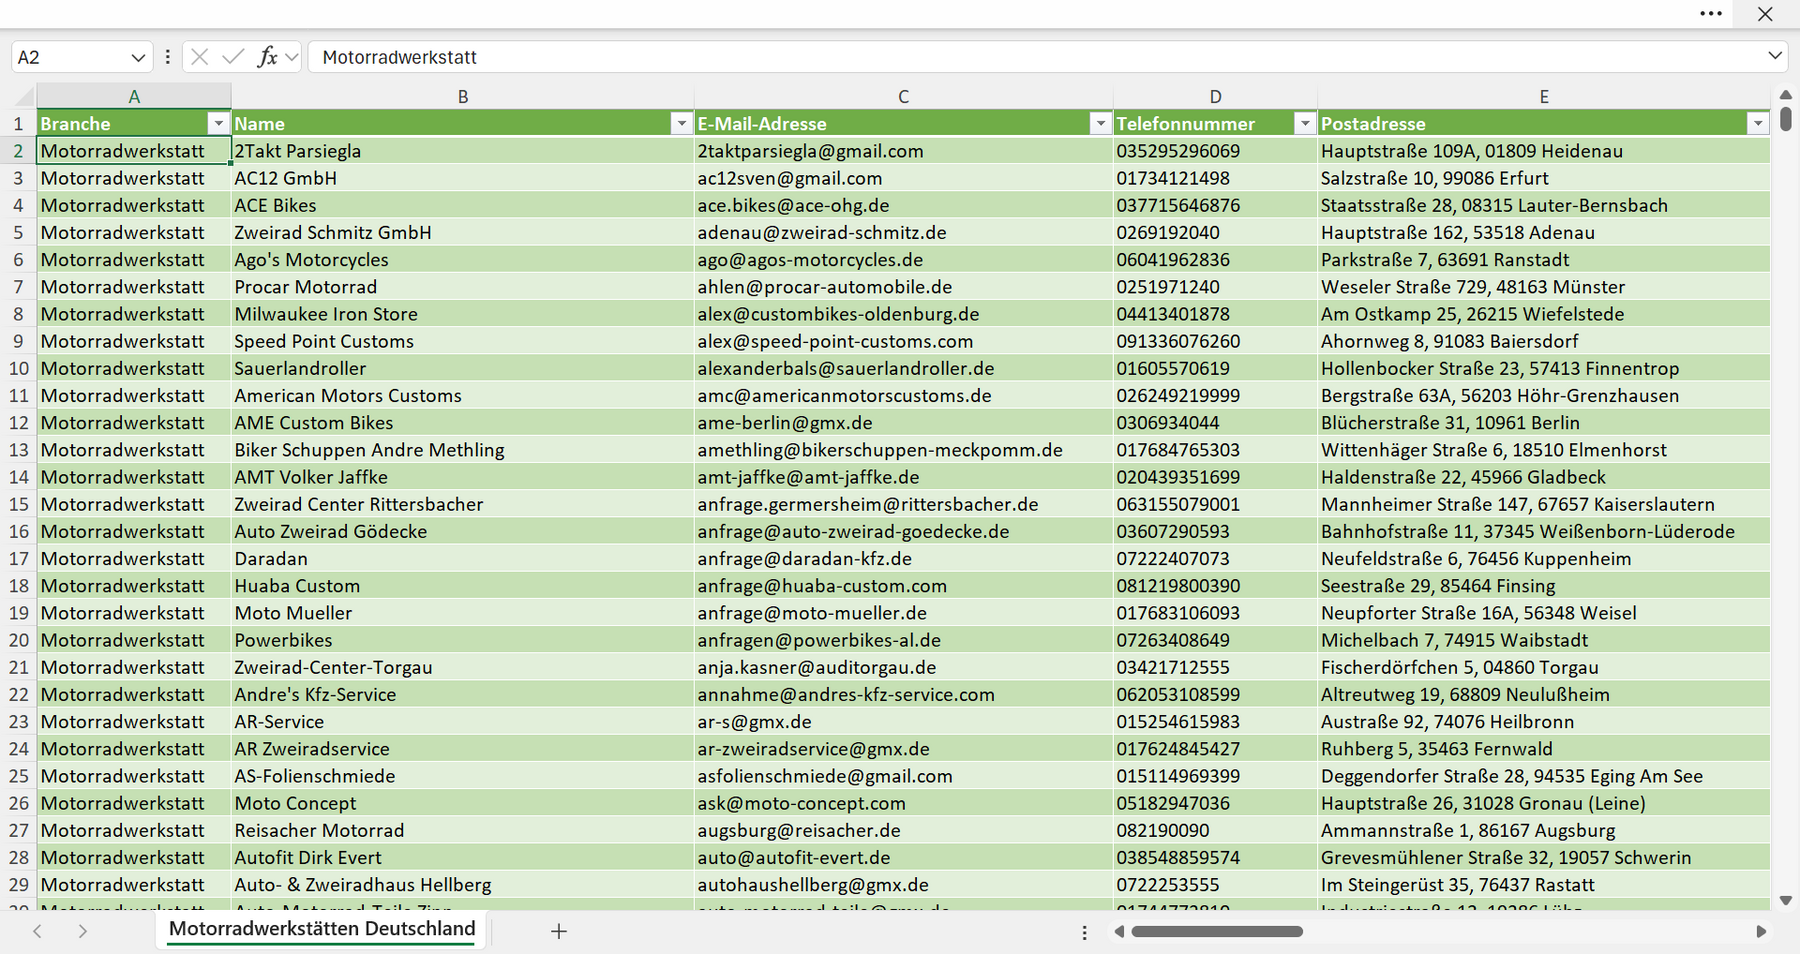1800x954 pixels.
Task: Select the Powerbikes name cell
Action: (463, 640)
